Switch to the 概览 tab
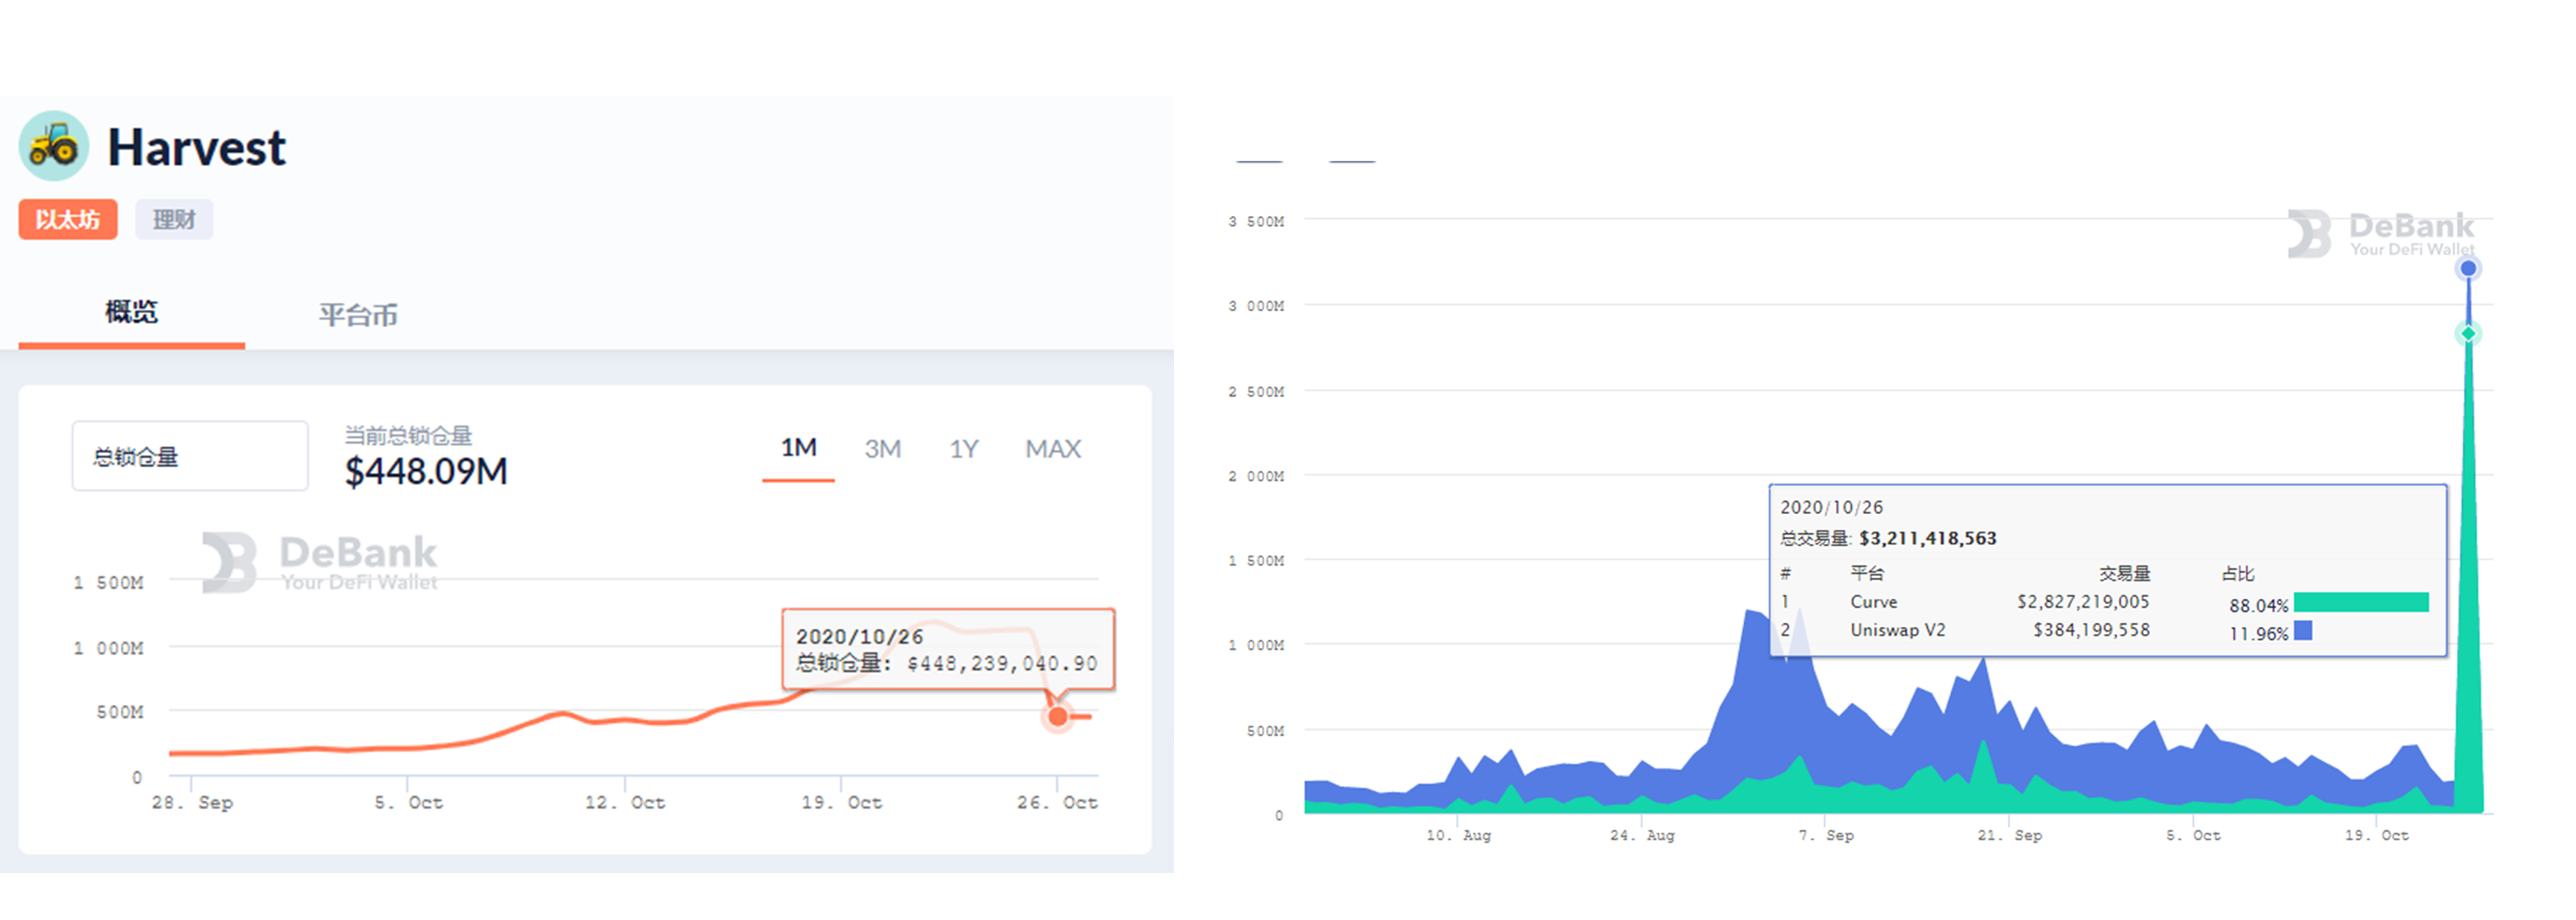 131,312
